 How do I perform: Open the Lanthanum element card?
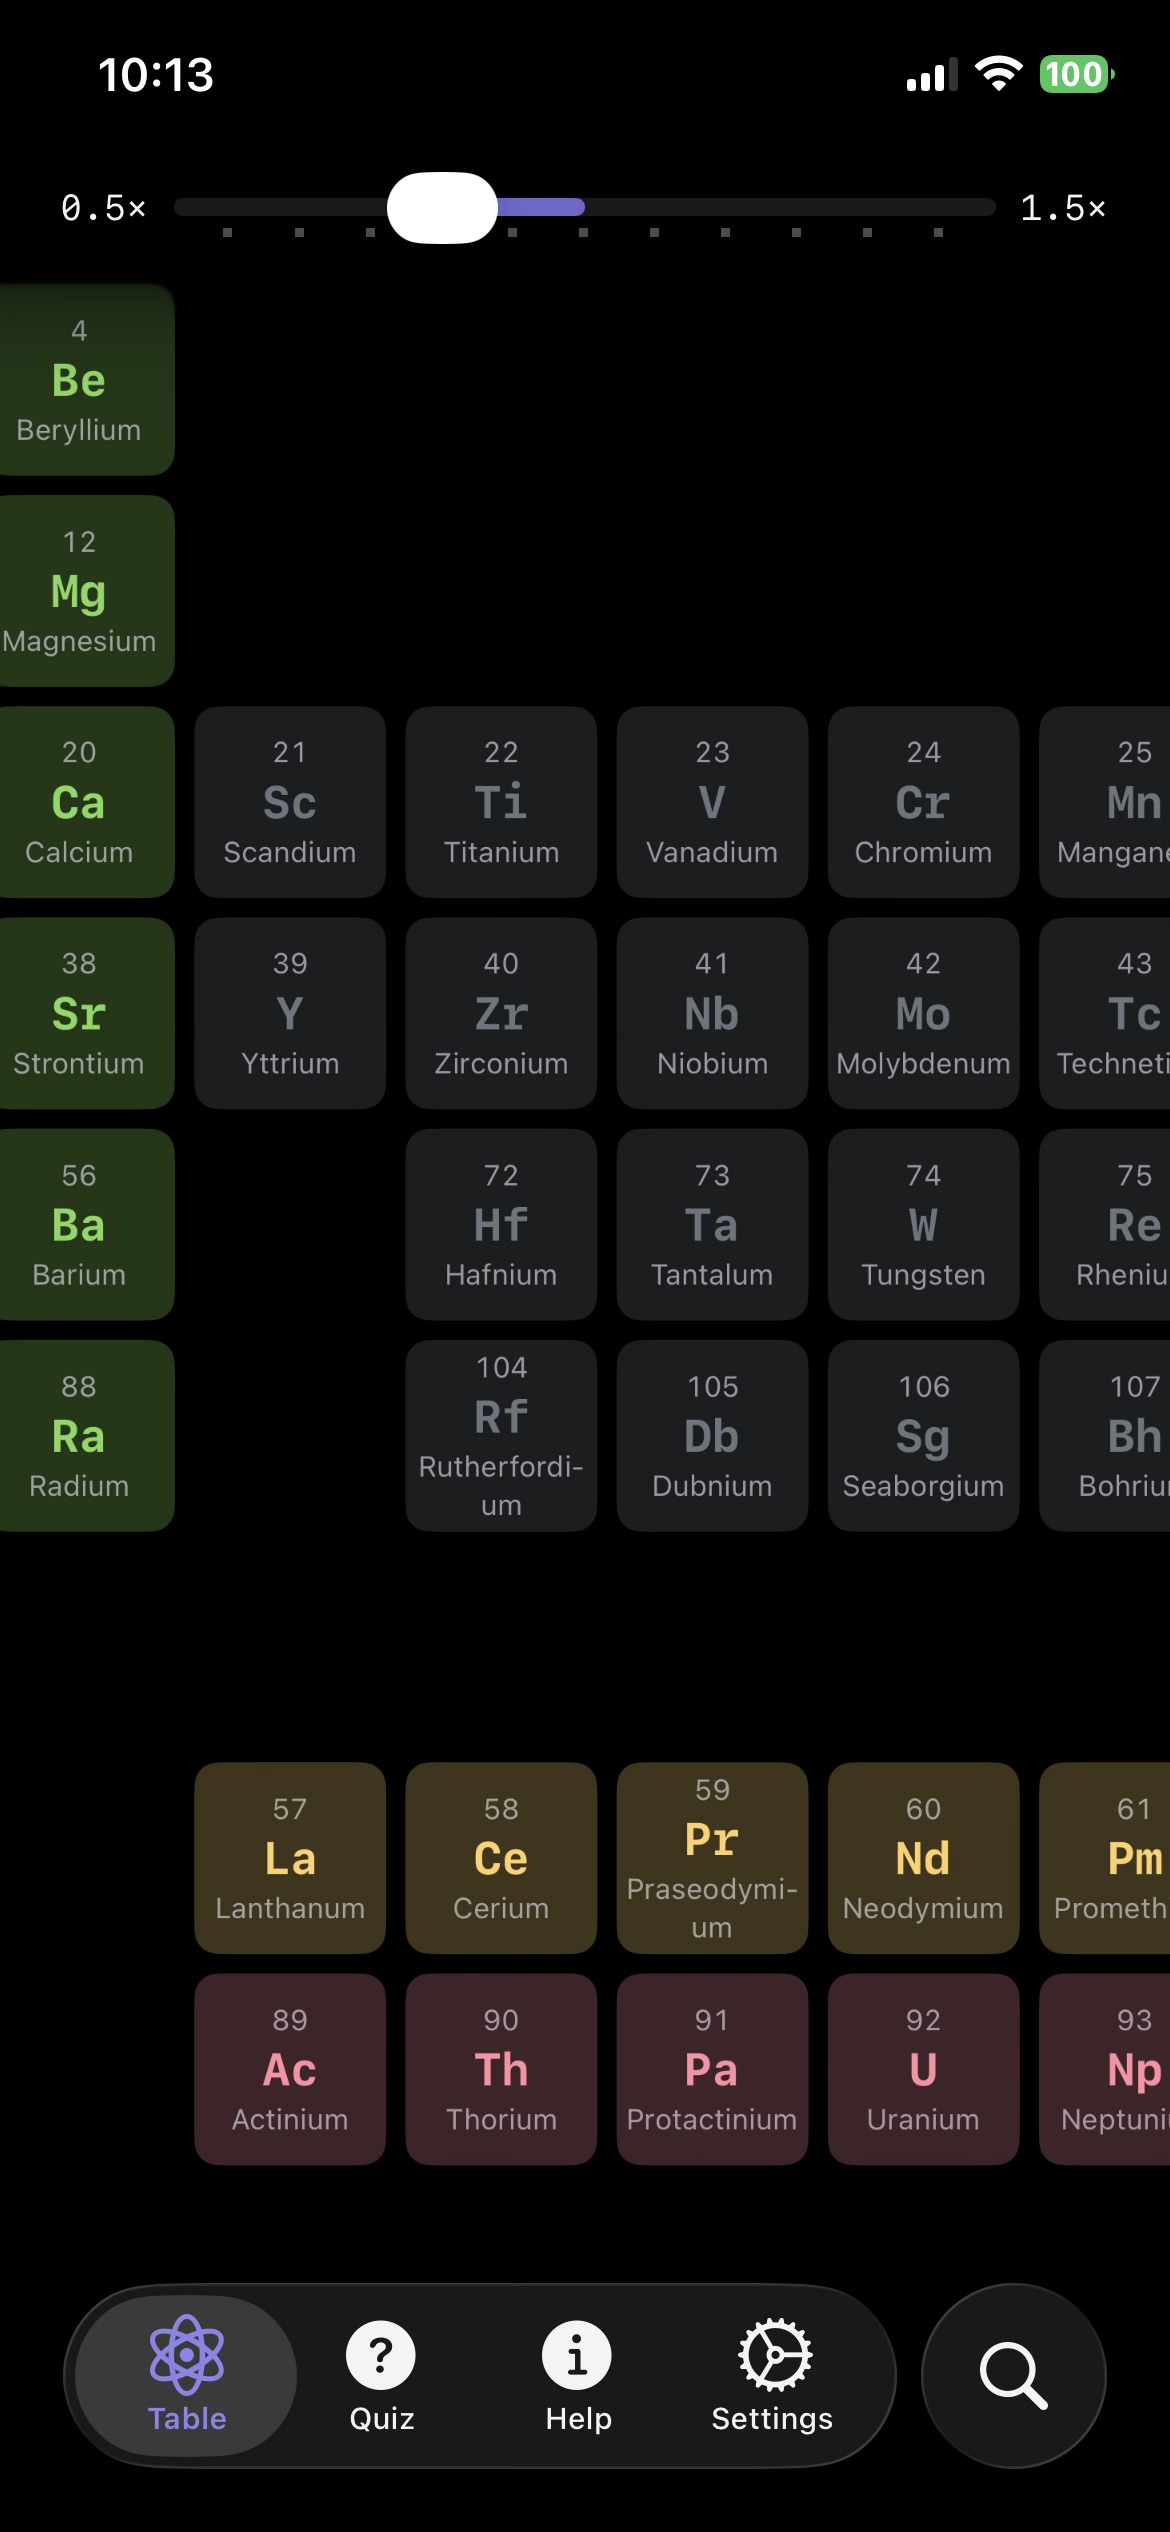coord(290,1858)
